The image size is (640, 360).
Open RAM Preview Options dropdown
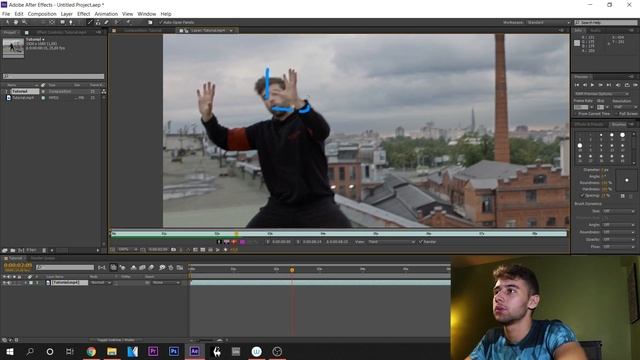pyautogui.click(x=602, y=94)
